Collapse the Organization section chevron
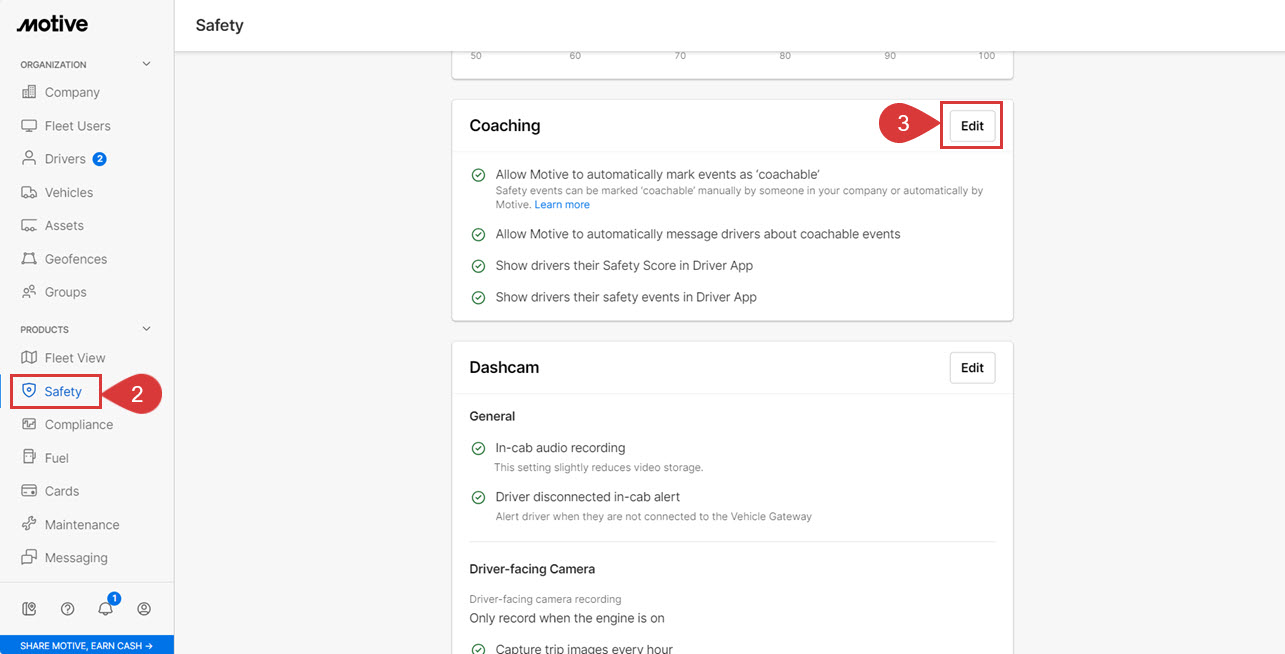This screenshot has height=654, width=1285. coord(146,65)
